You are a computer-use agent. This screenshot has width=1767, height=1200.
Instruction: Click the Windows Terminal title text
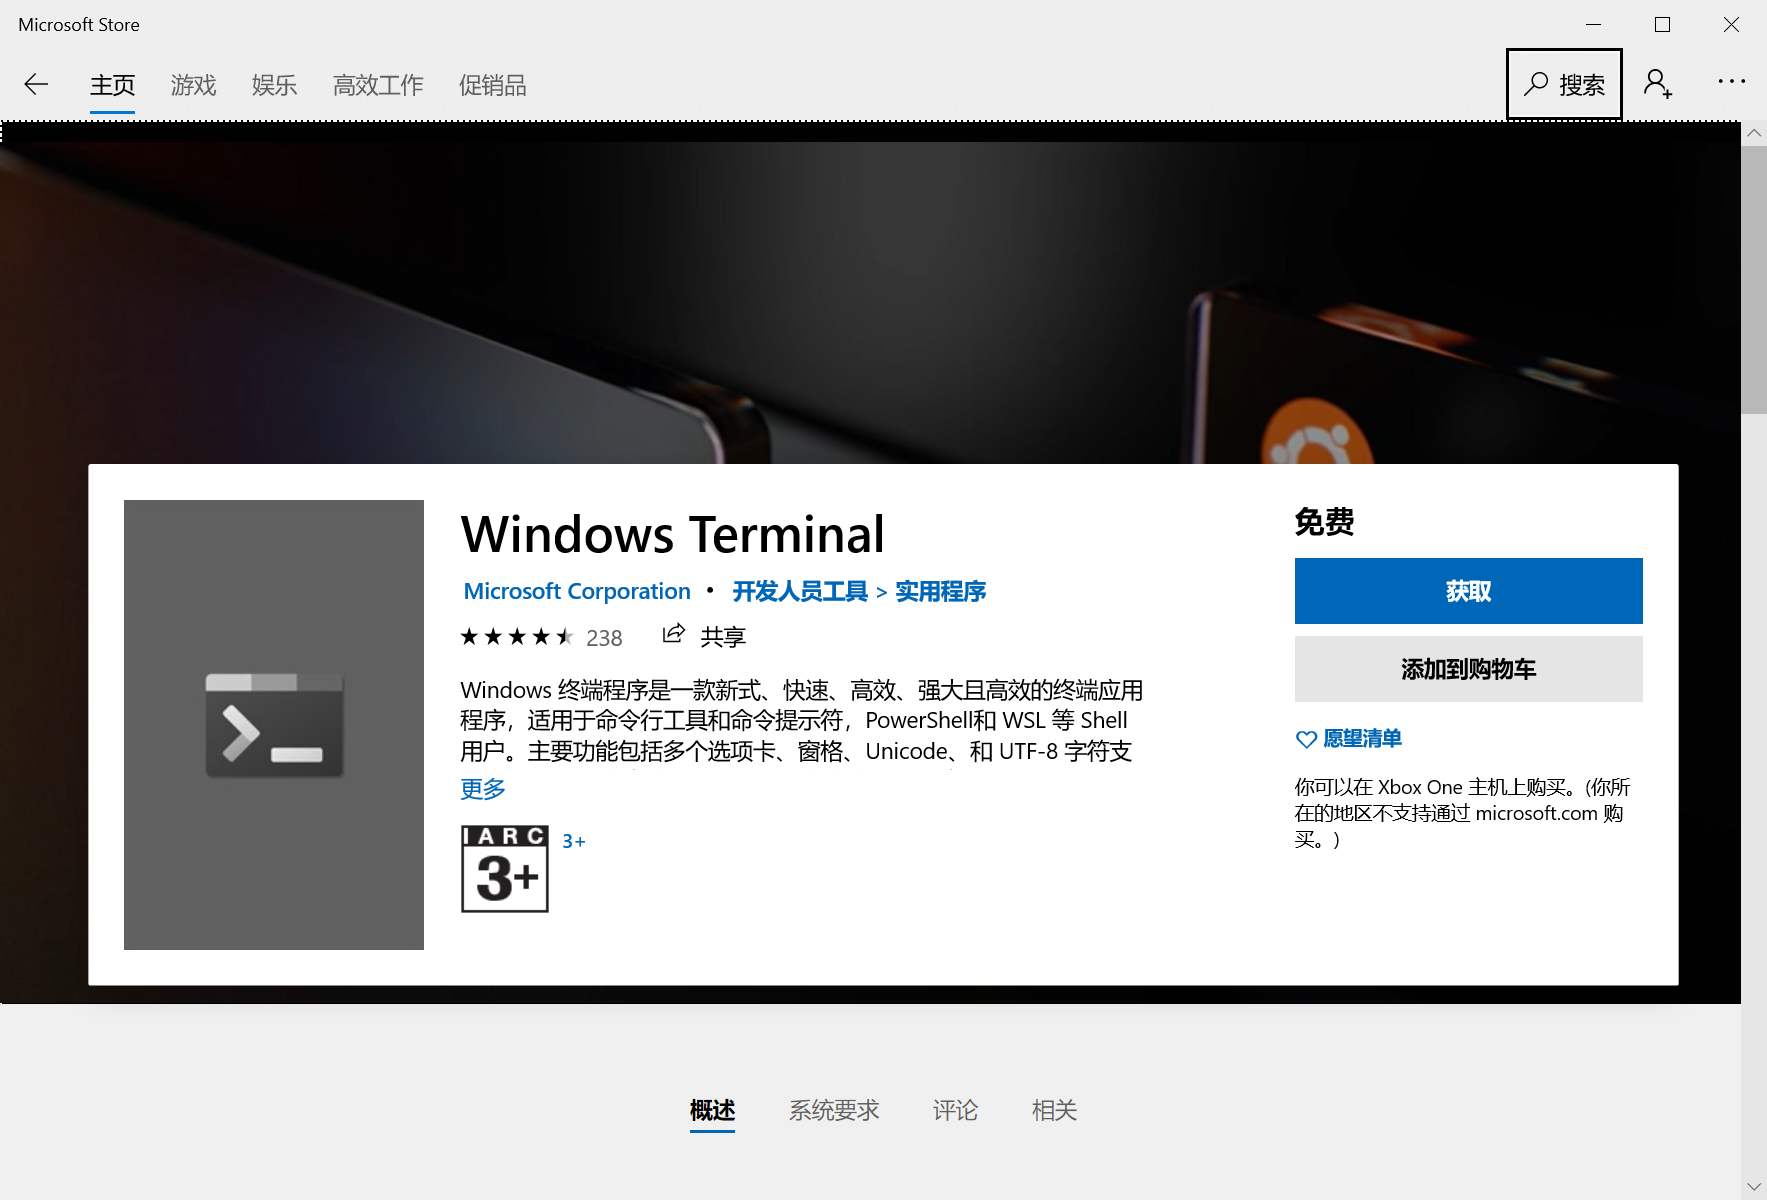(673, 534)
